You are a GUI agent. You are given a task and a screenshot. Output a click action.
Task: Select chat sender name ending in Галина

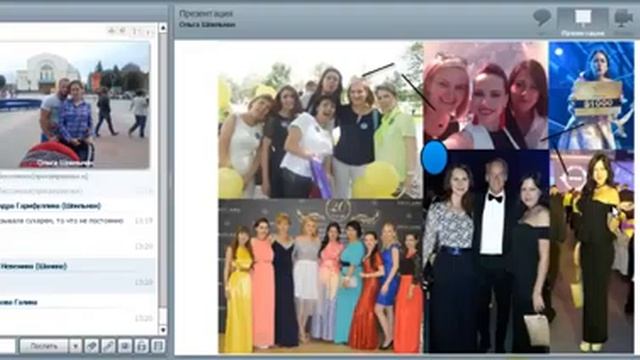(x=18, y=302)
